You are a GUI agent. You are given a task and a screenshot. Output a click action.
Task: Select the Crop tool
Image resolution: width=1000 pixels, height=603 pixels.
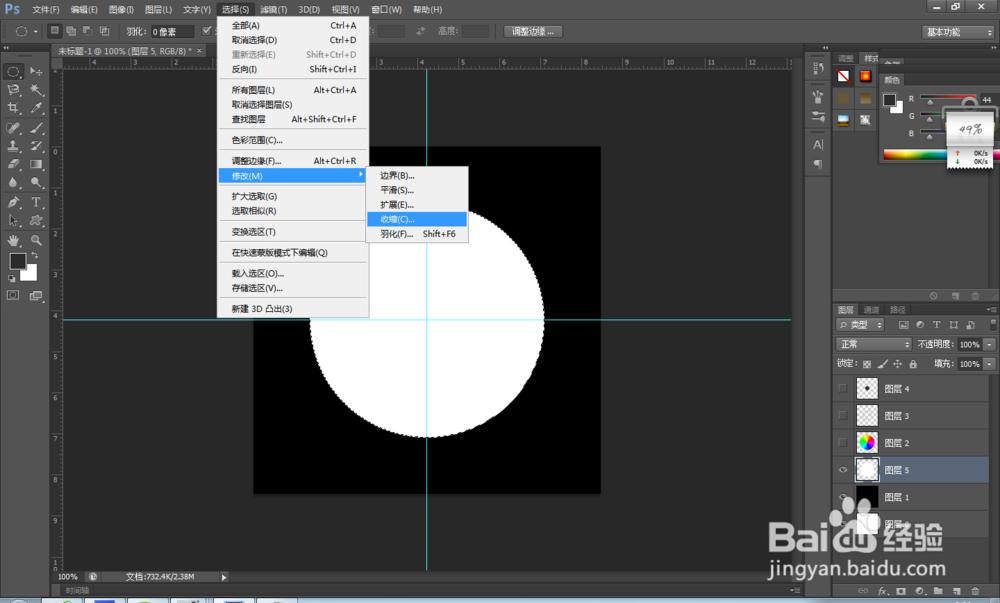tap(13, 108)
